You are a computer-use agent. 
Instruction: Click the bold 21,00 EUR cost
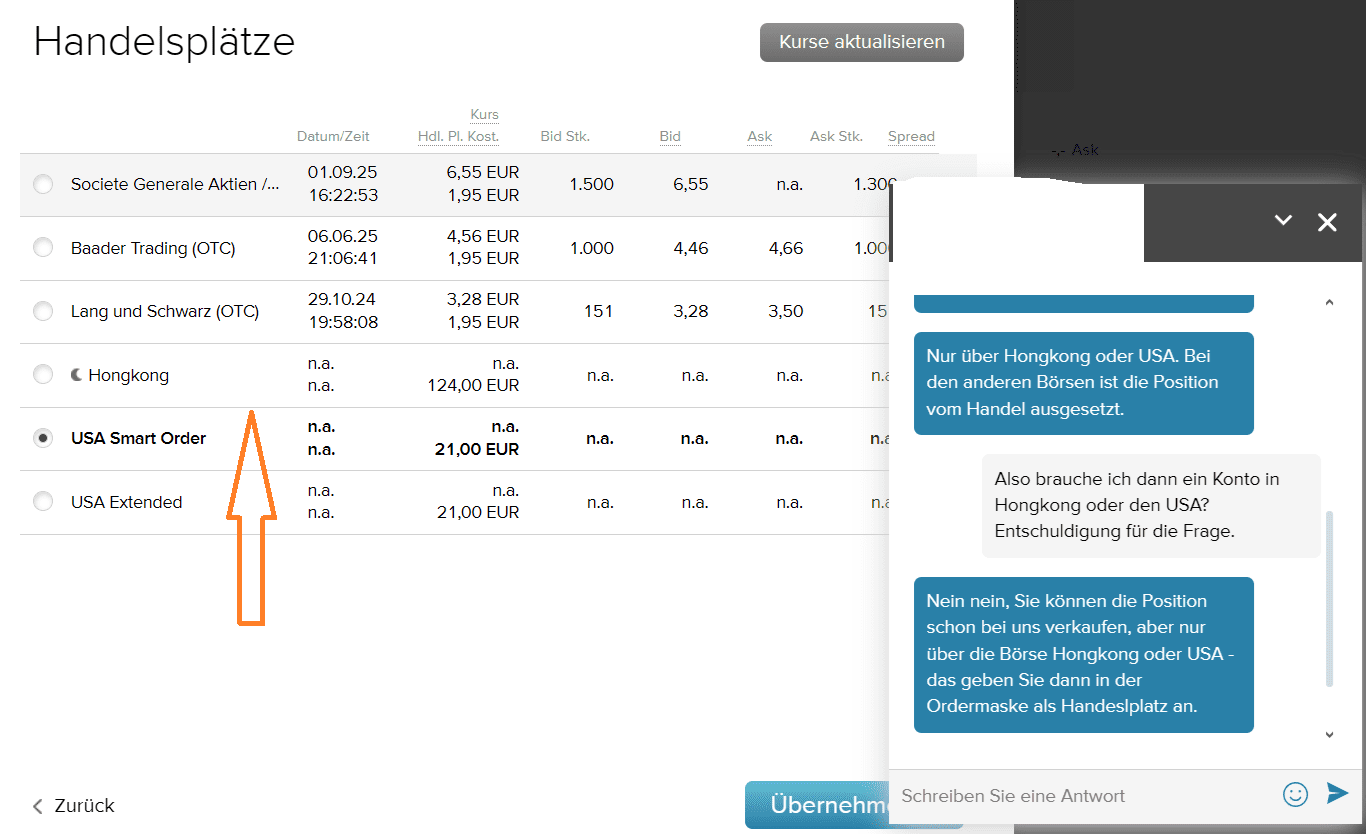[x=477, y=449]
